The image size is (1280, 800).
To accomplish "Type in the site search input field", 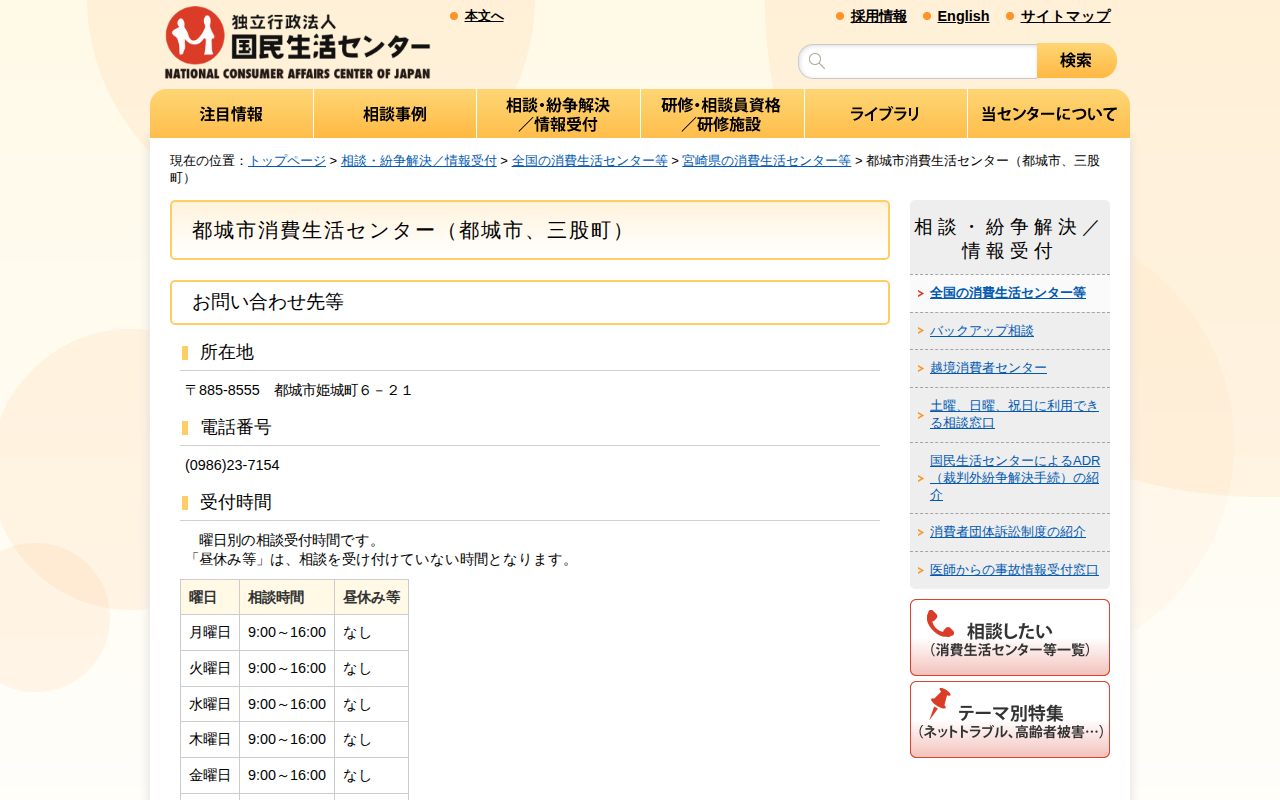I will coord(930,61).
